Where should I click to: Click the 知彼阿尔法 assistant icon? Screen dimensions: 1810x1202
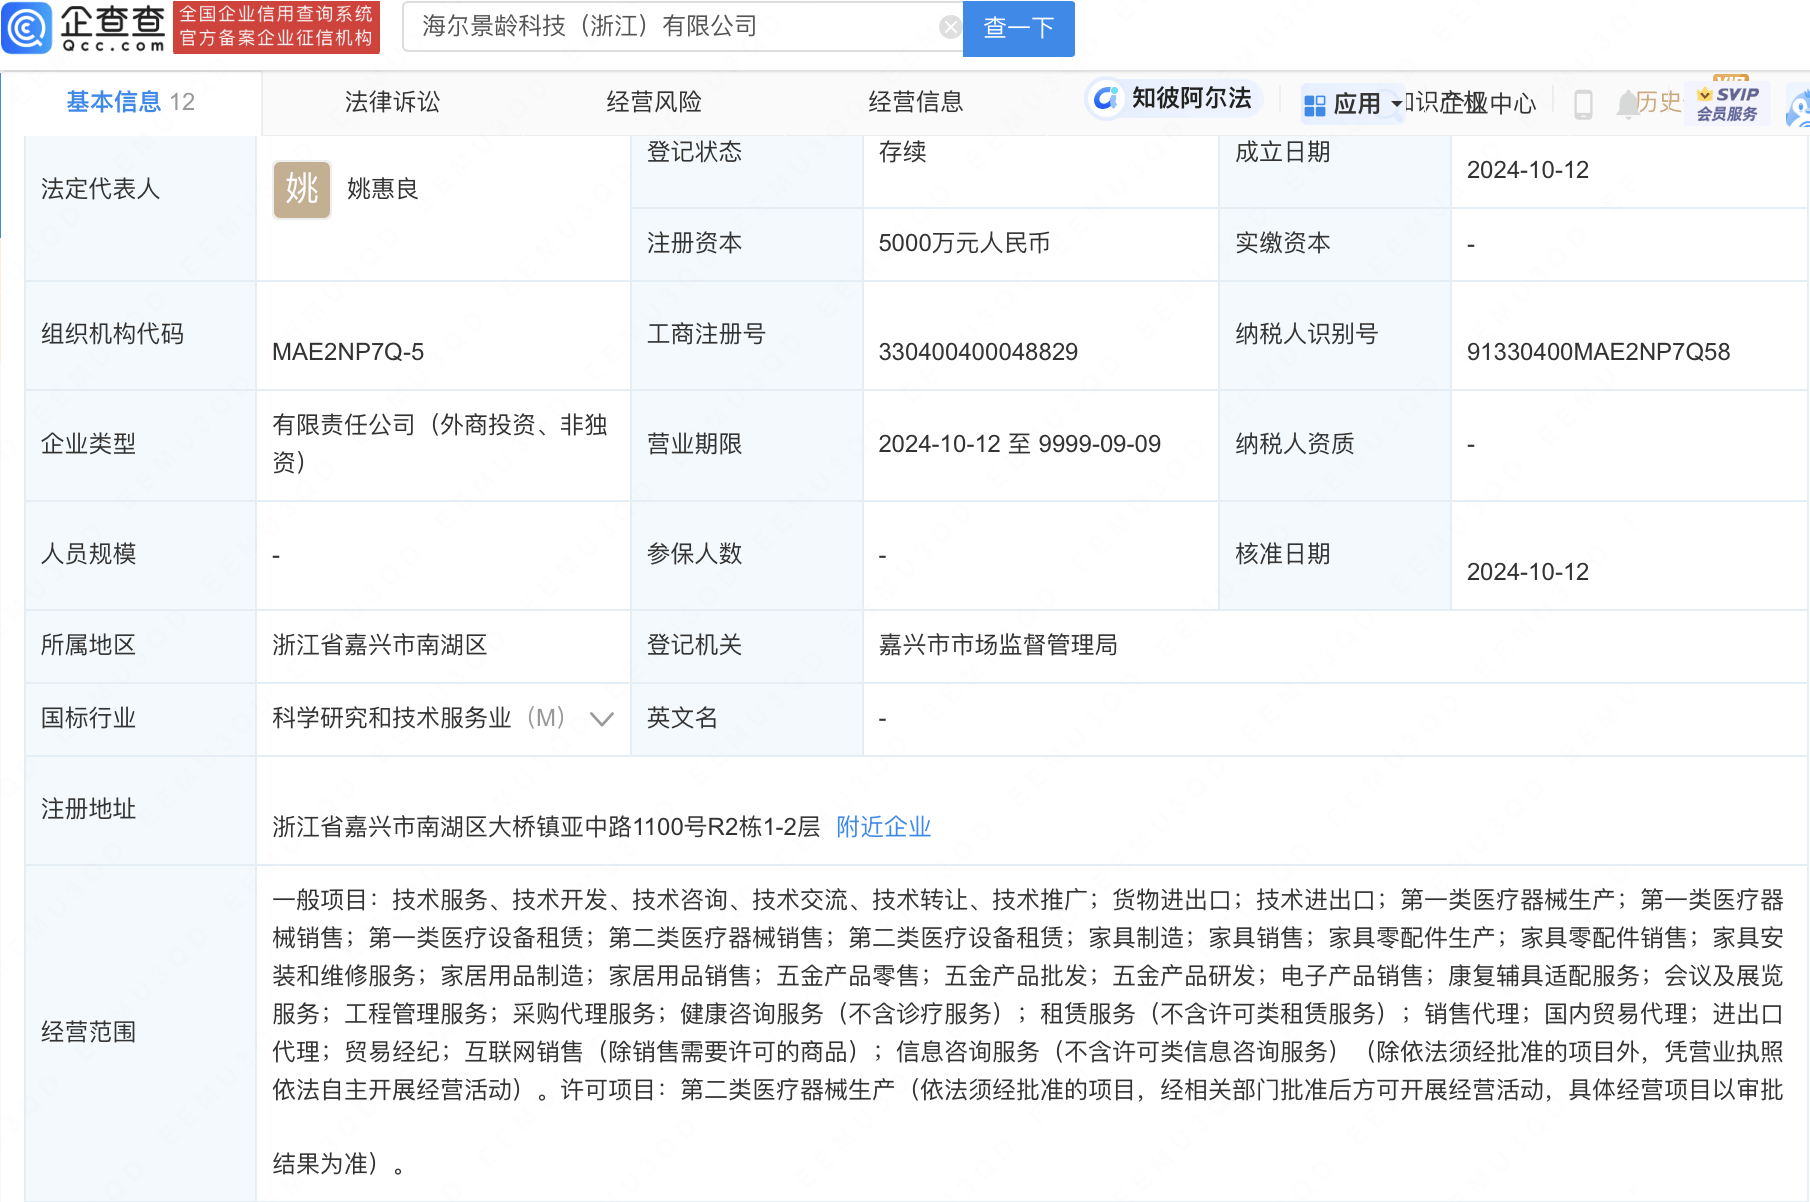[x=1104, y=100]
